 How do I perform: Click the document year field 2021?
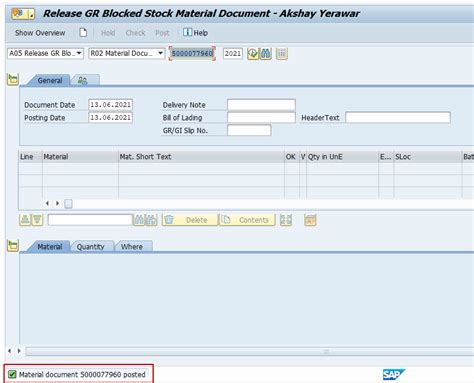coord(233,53)
